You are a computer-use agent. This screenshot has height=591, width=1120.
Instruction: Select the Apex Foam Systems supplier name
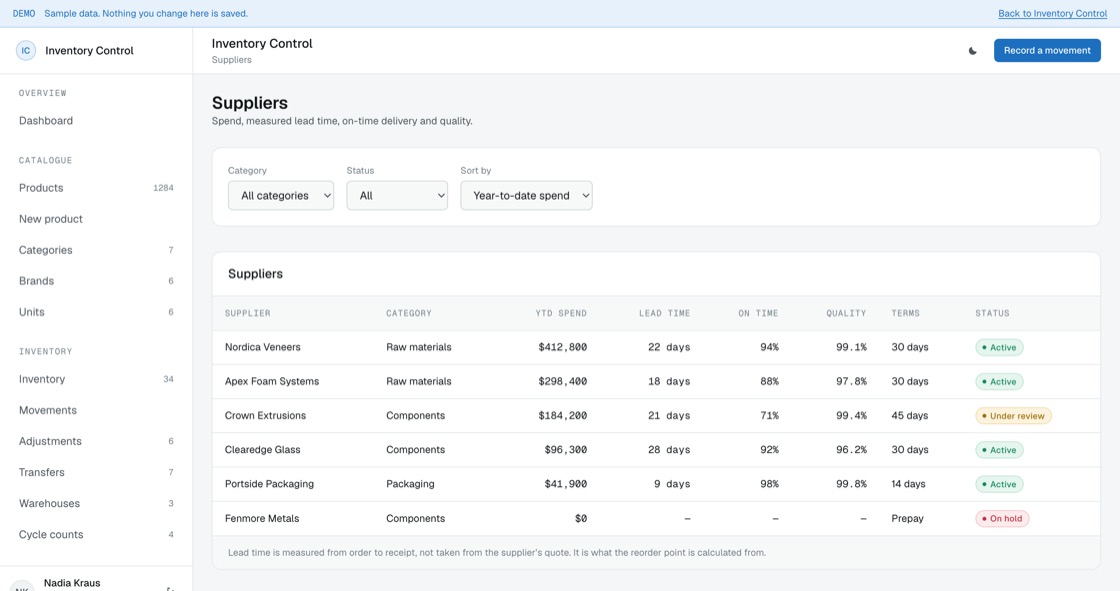(x=272, y=382)
